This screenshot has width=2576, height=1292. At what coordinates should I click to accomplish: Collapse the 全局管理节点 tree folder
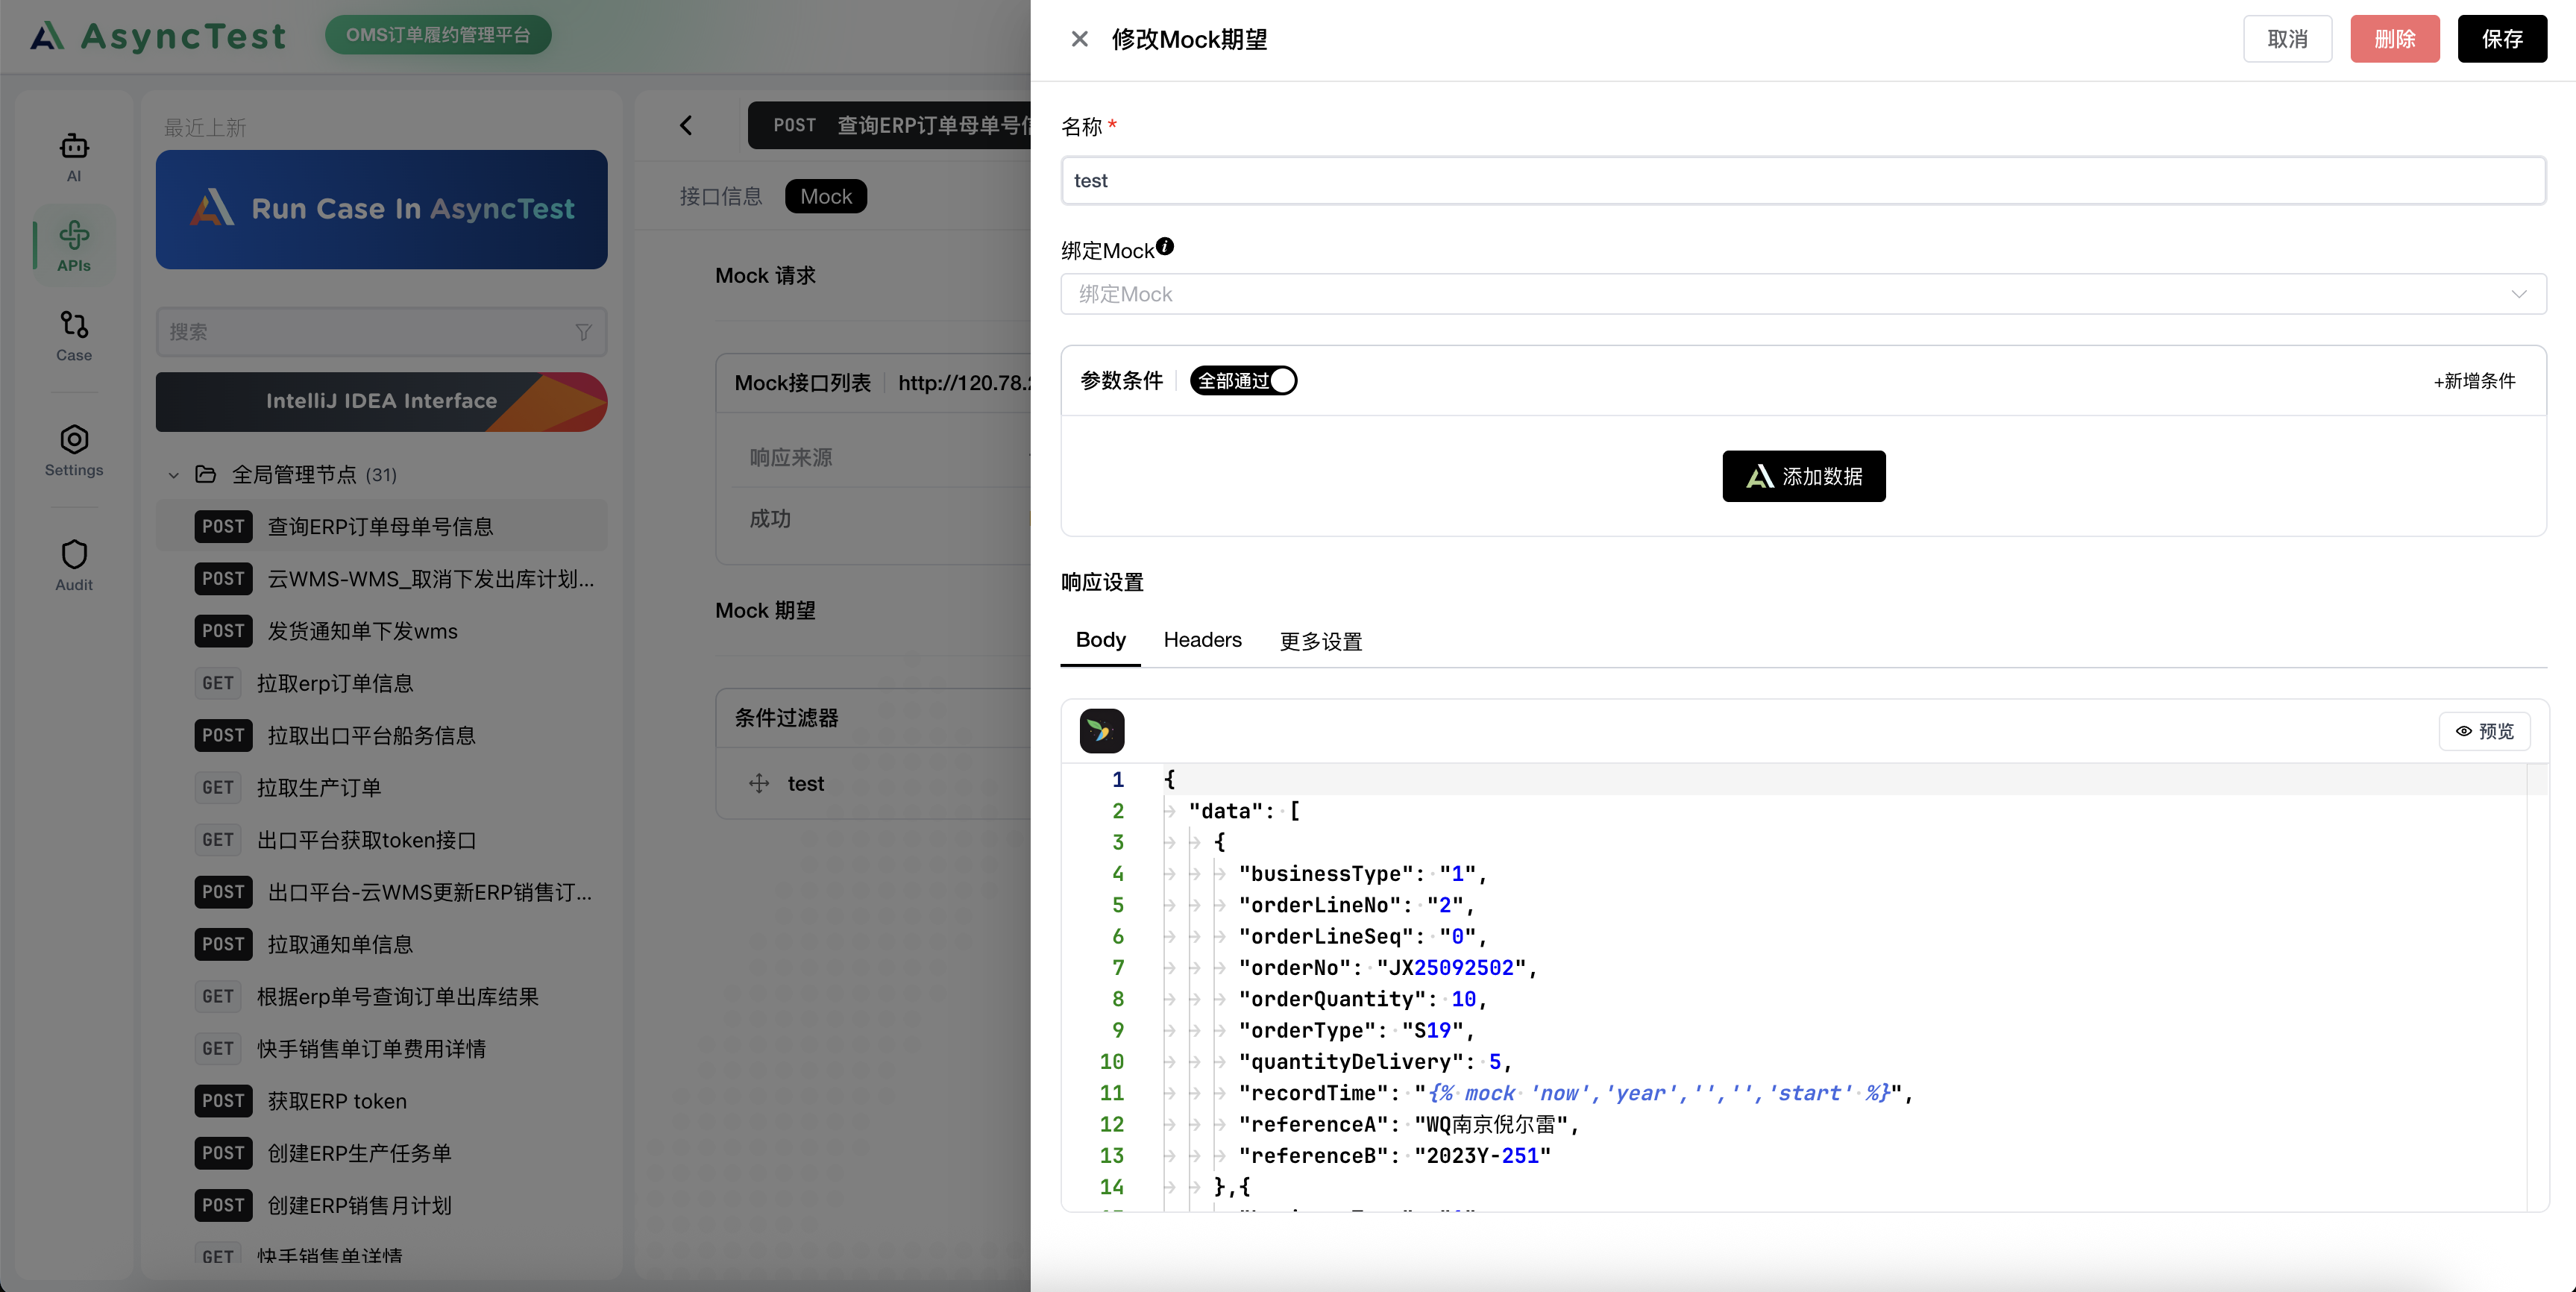(174, 475)
